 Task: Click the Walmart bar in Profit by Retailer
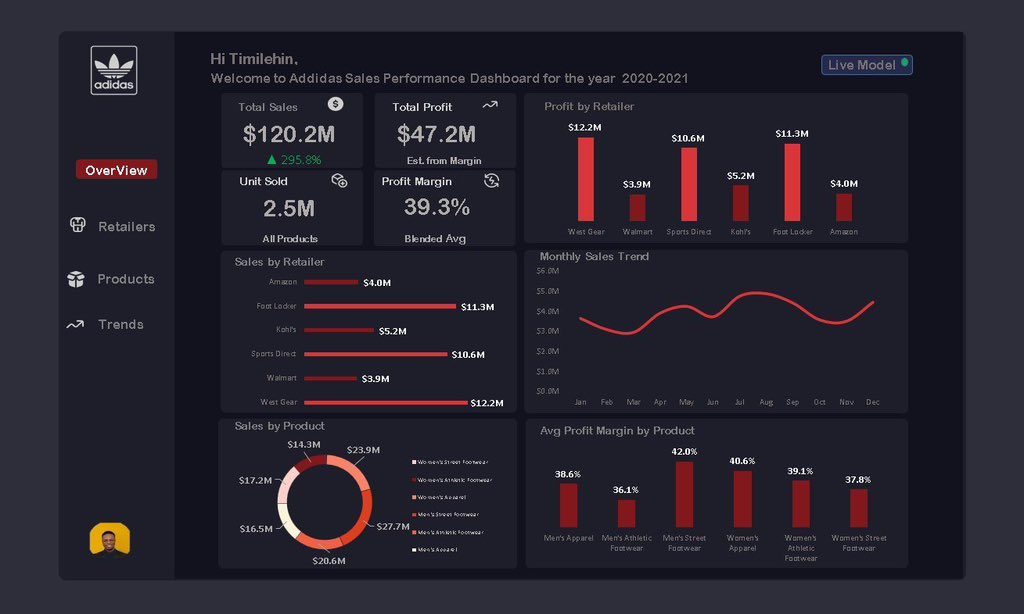tap(637, 208)
